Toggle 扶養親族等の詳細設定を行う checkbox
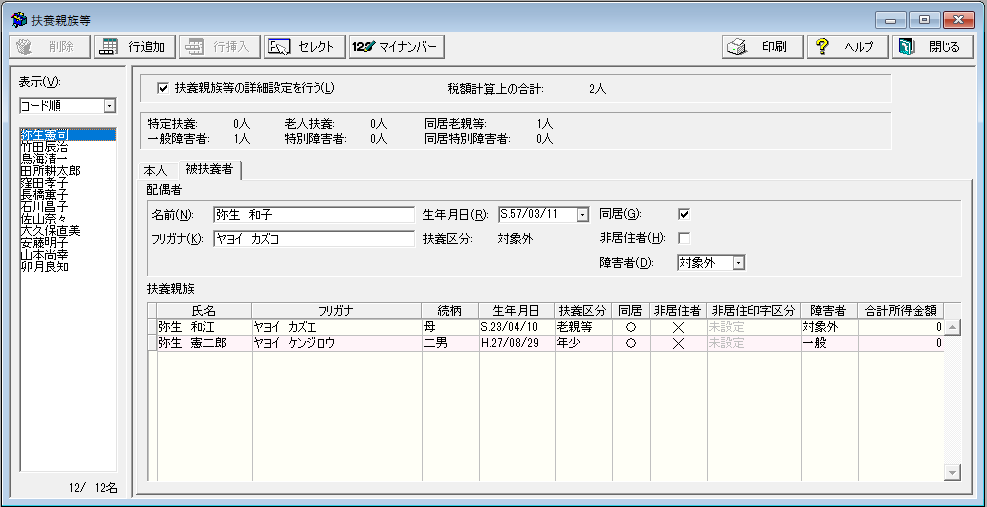Image resolution: width=987 pixels, height=507 pixels. click(x=162, y=88)
